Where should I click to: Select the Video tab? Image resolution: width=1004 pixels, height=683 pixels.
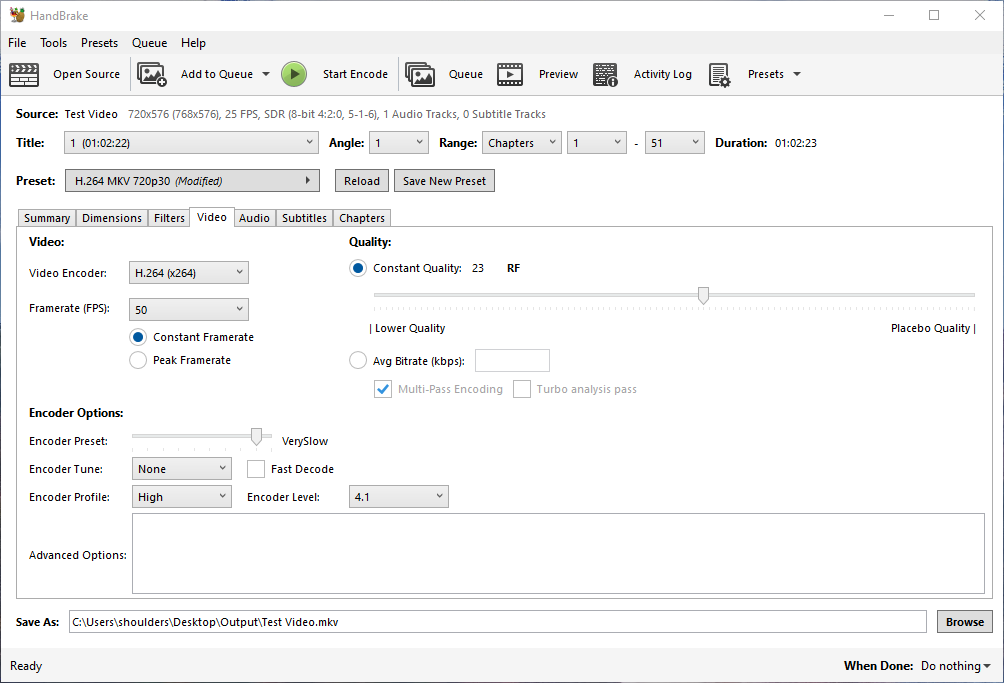(x=212, y=217)
